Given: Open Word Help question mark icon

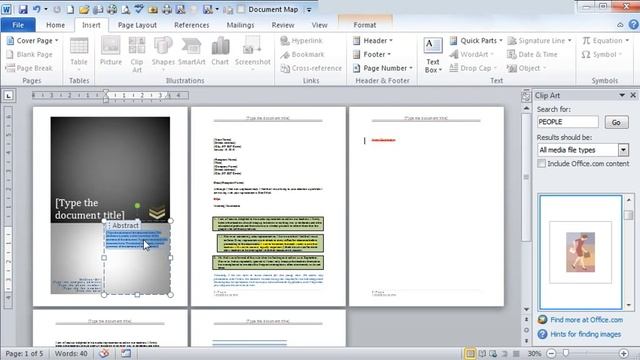Looking at the screenshot, I should (x=633, y=25).
